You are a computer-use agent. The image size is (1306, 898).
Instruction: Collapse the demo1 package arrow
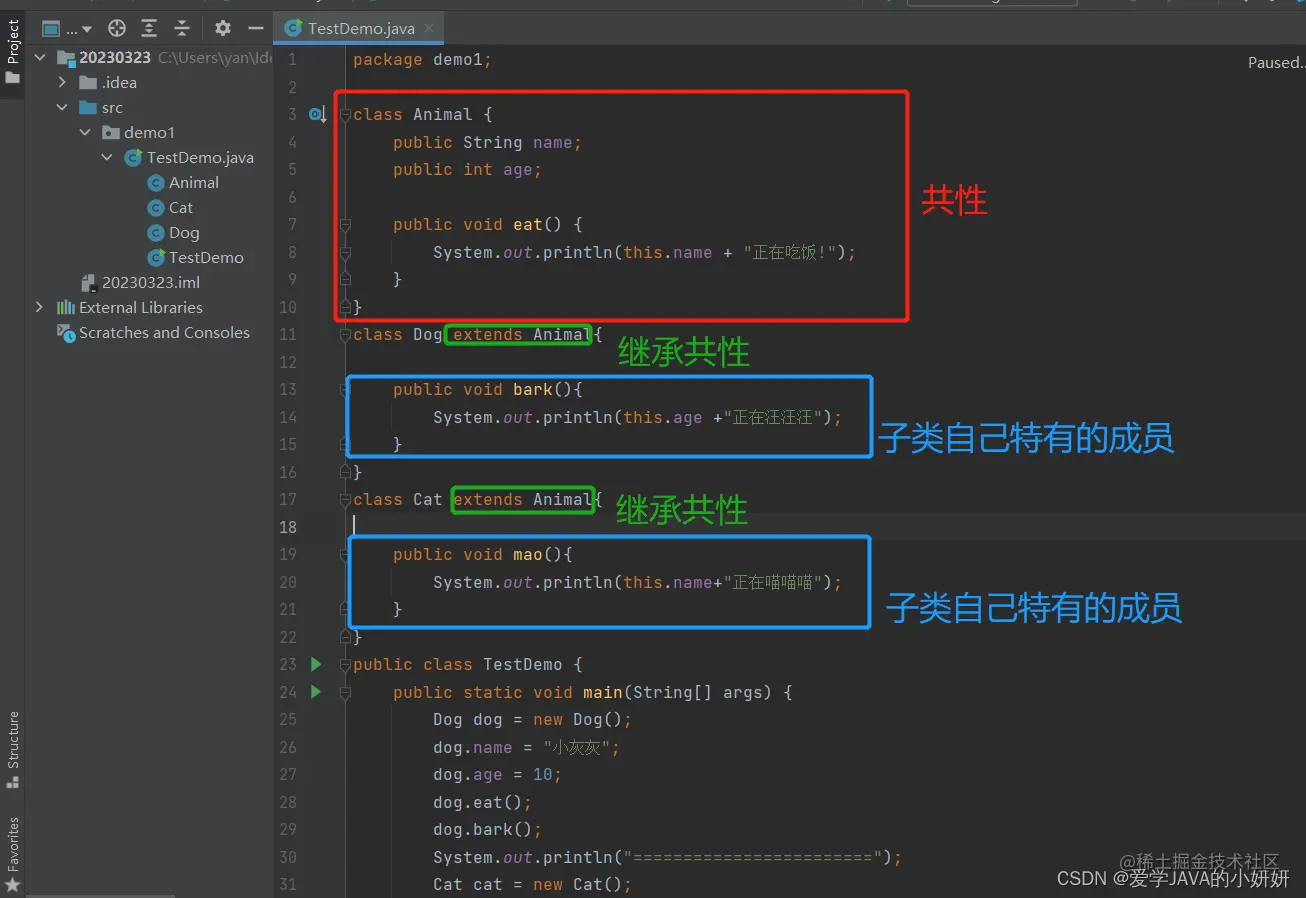point(84,132)
